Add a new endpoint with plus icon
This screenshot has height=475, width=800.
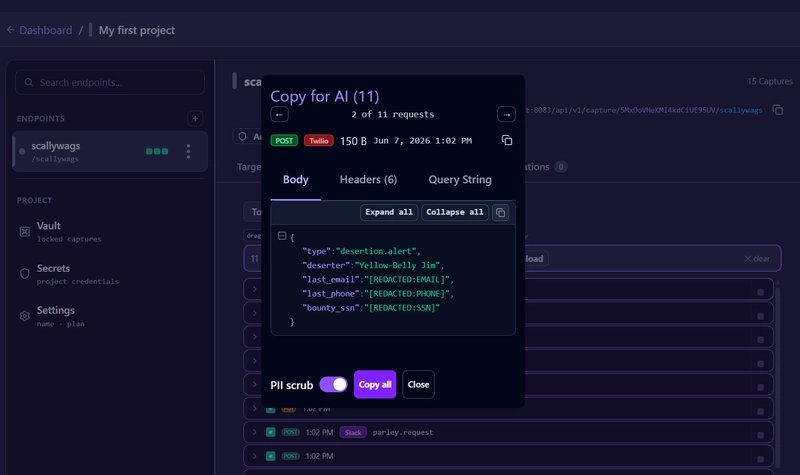click(195, 118)
